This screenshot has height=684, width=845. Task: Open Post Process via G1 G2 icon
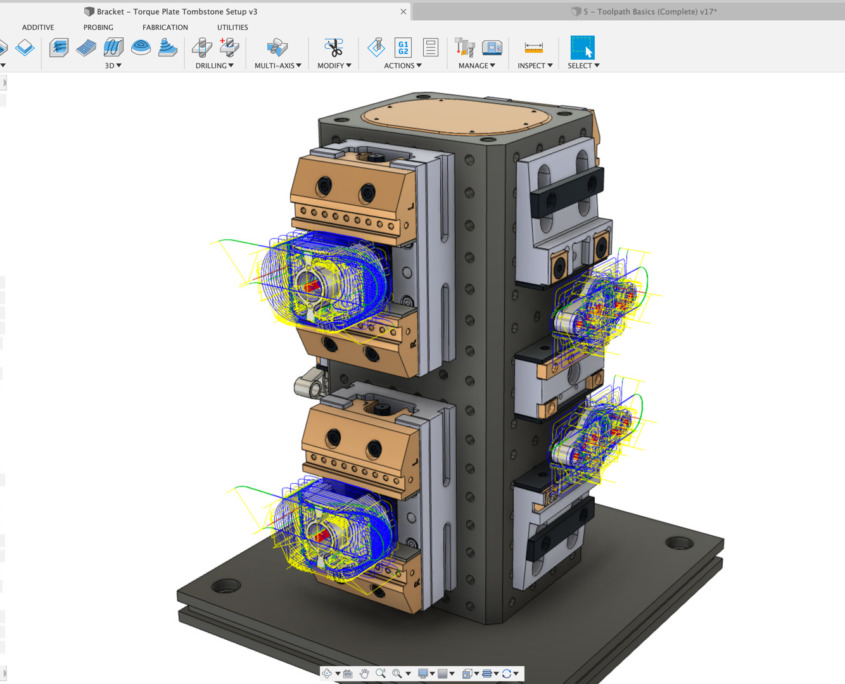403,47
